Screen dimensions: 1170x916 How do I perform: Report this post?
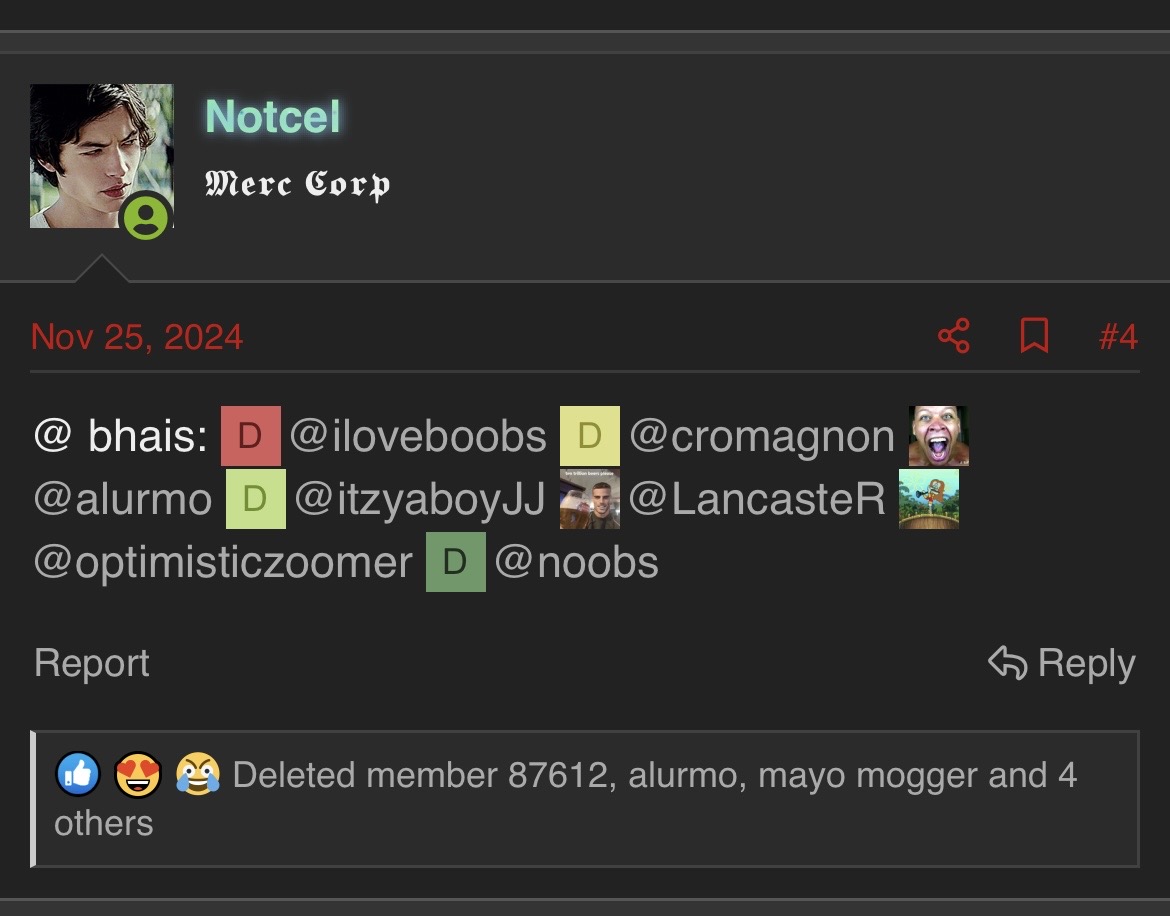[92, 662]
